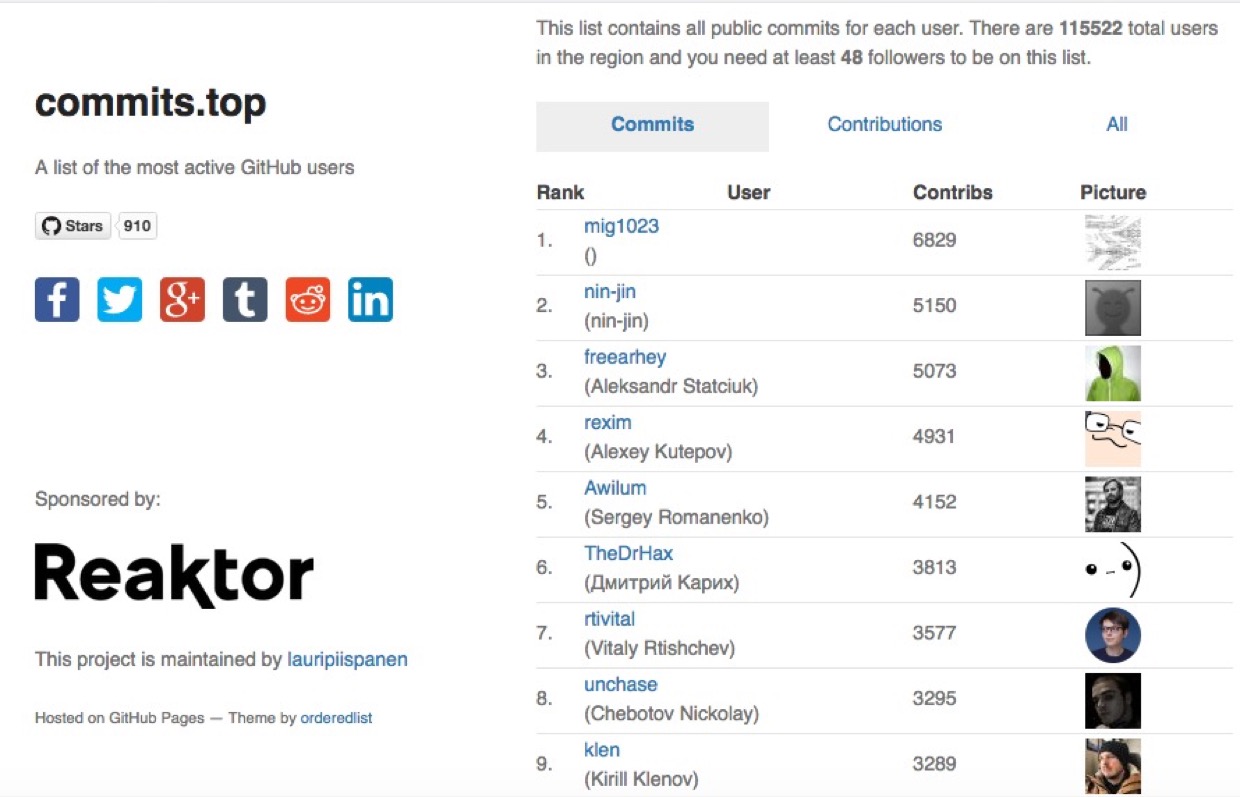Screen dimensions: 1240x797
Task: Click TheDrHax's face emoticon avatar
Action: [1113, 569]
